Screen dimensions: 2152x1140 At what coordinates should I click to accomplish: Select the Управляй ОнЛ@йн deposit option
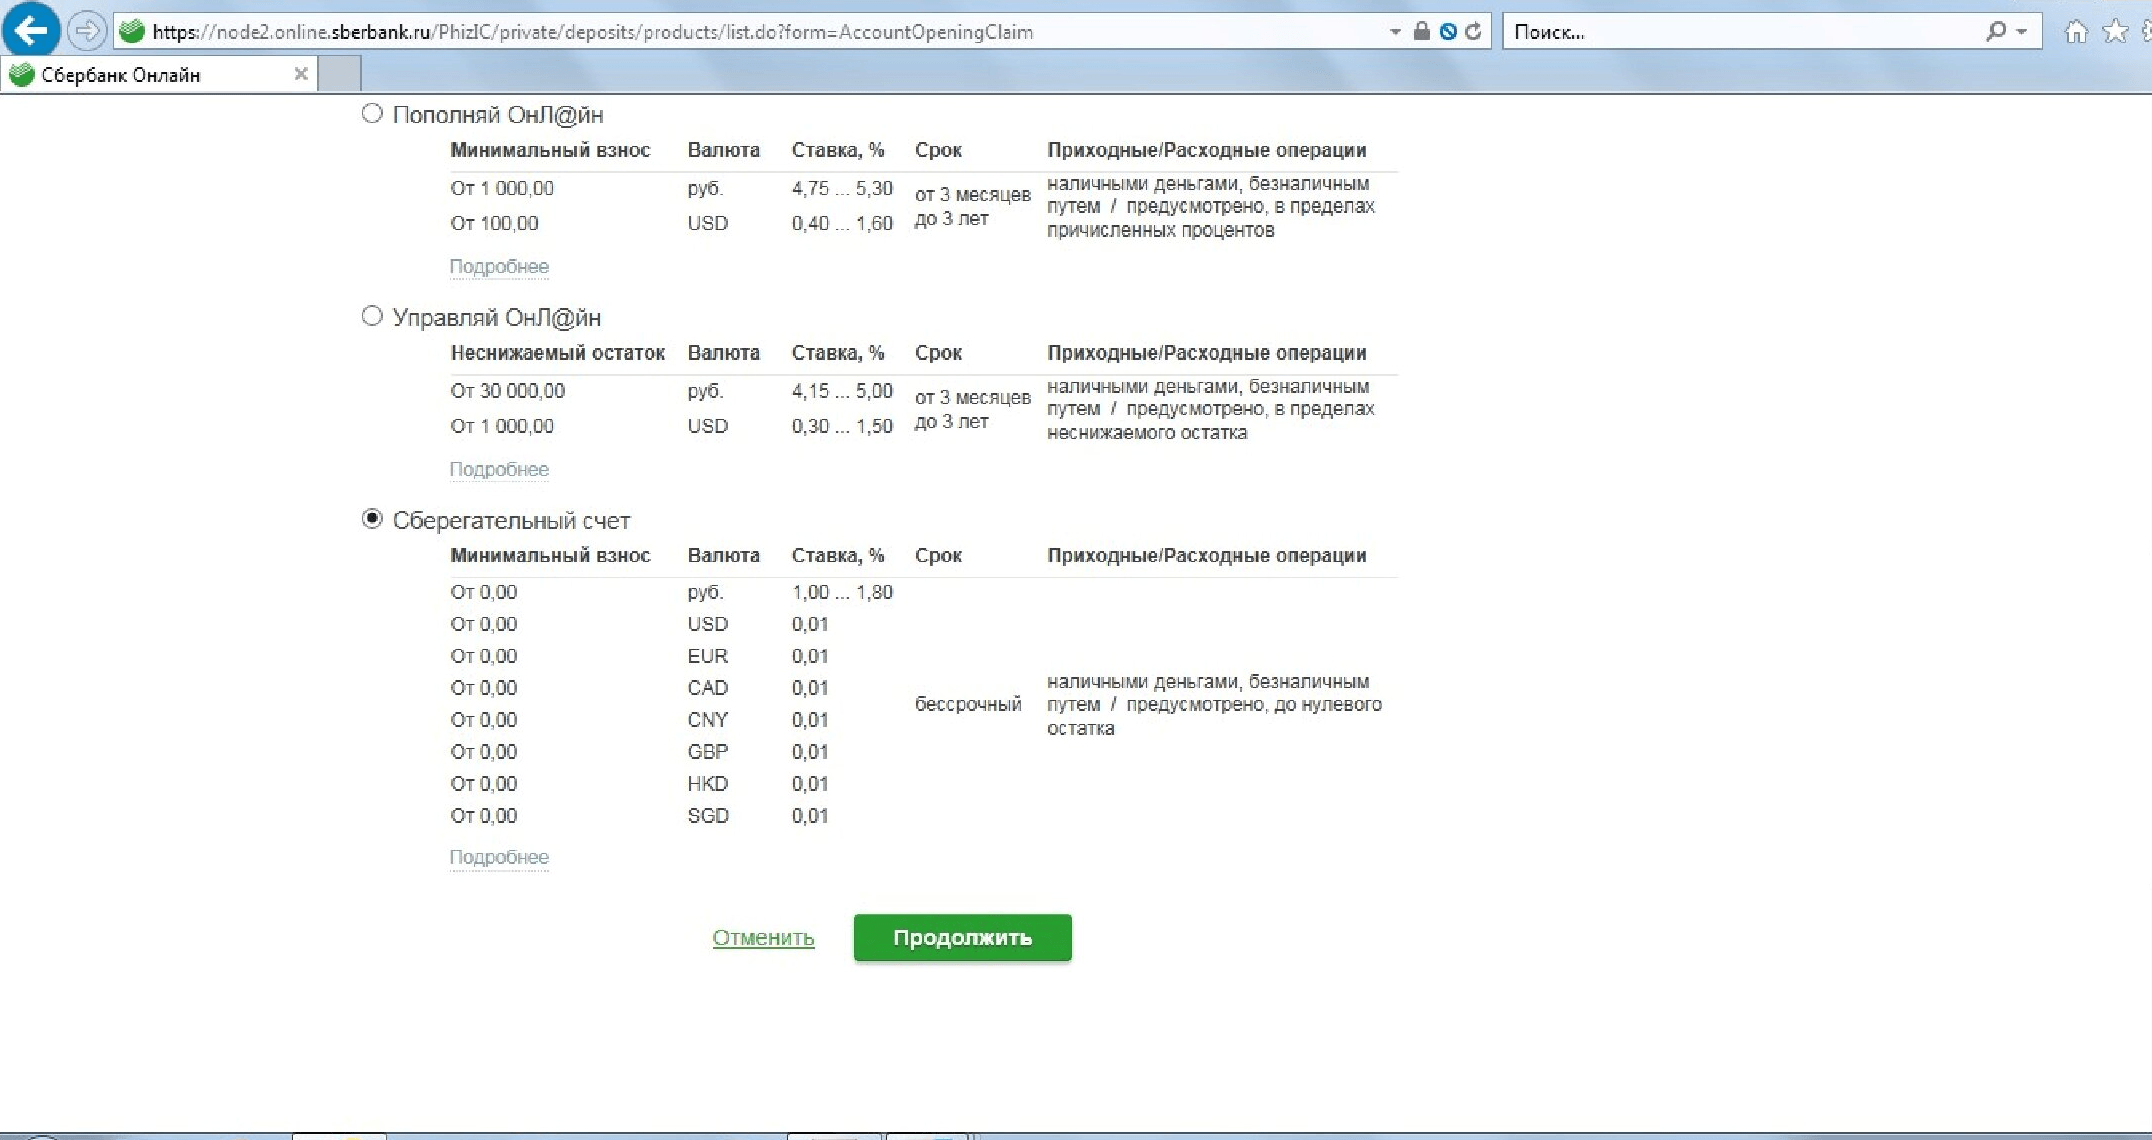(372, 316)
